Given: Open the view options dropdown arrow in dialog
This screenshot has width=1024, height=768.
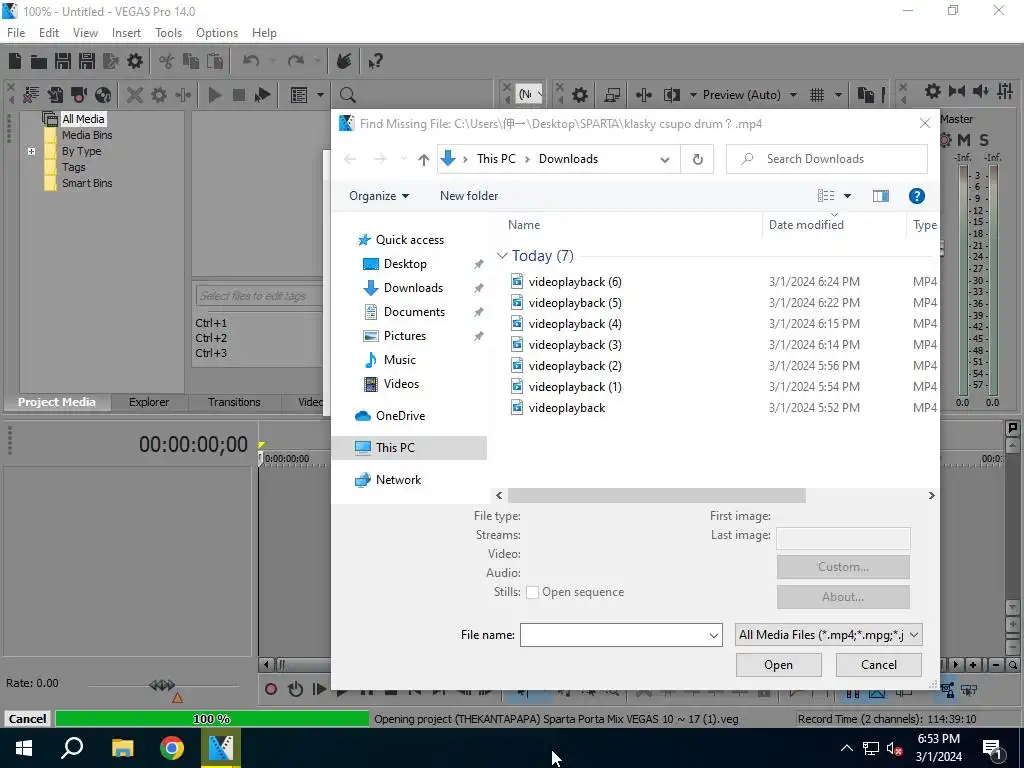Looking at the screenshot, I should pyautogui.click(x=848, y=196).
